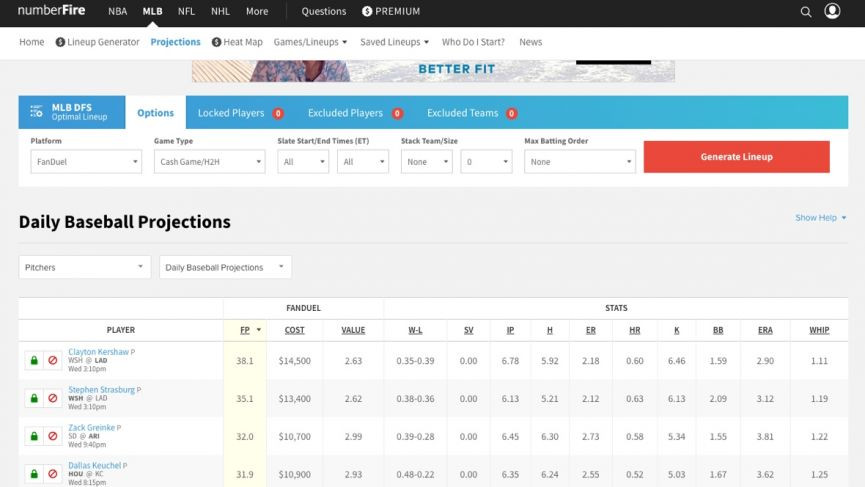
Task: Click the dollar icon beside Lineup Generator
Action: [60, 42]
